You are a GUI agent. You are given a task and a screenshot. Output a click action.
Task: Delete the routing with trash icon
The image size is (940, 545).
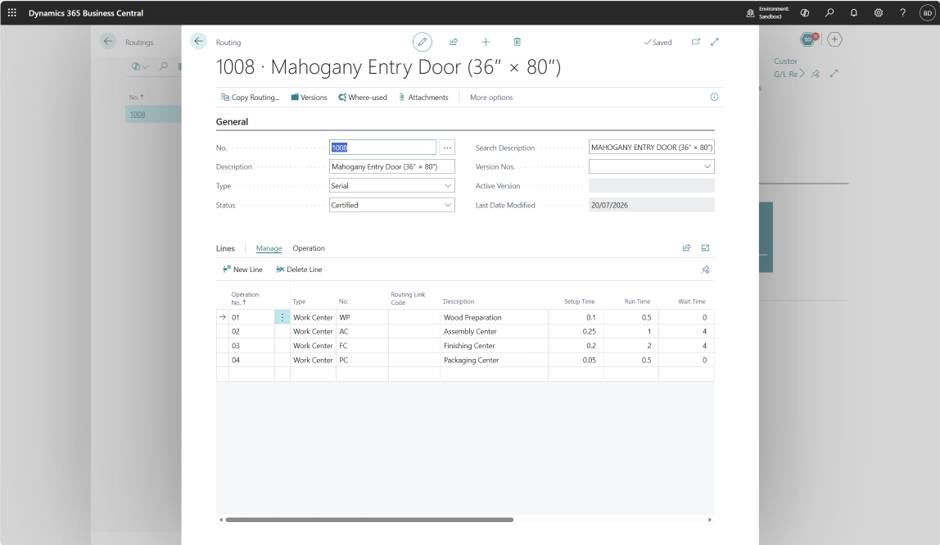click(517, 42)
